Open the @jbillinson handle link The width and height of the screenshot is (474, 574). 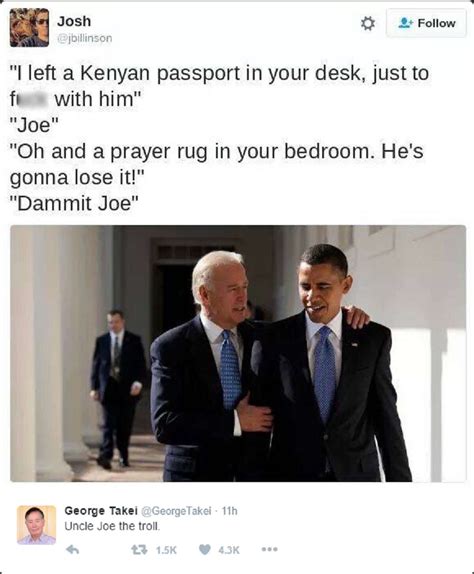click(x=85, y=38)
